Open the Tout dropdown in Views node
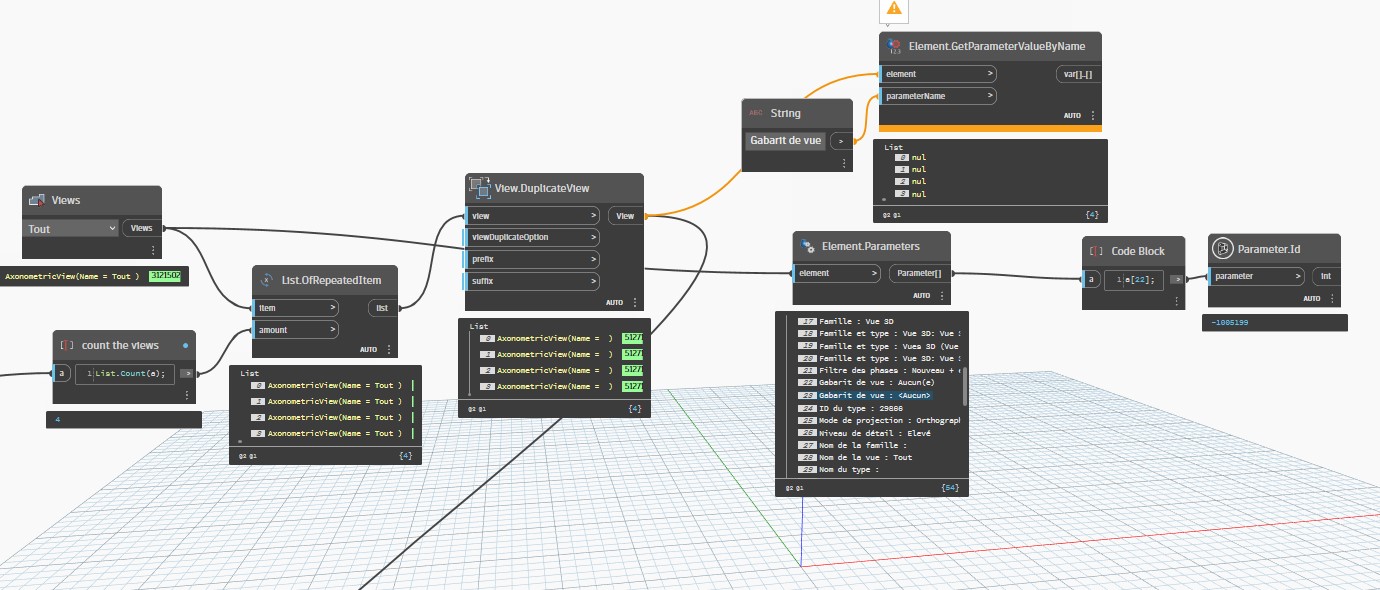Viewport: 1380px width, 590px height. [70, 228]
